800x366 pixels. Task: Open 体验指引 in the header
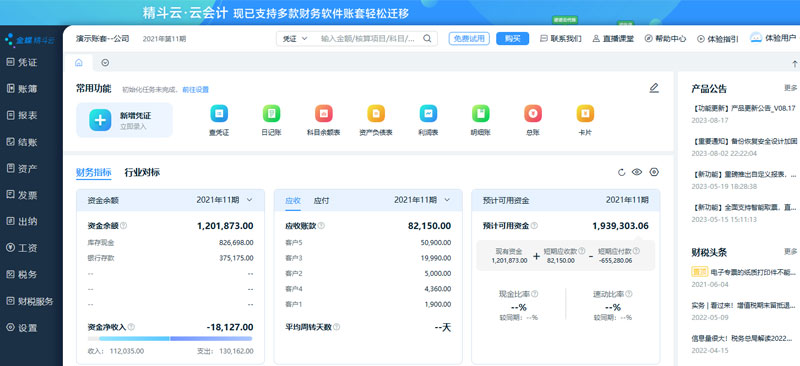pos(718,38)
